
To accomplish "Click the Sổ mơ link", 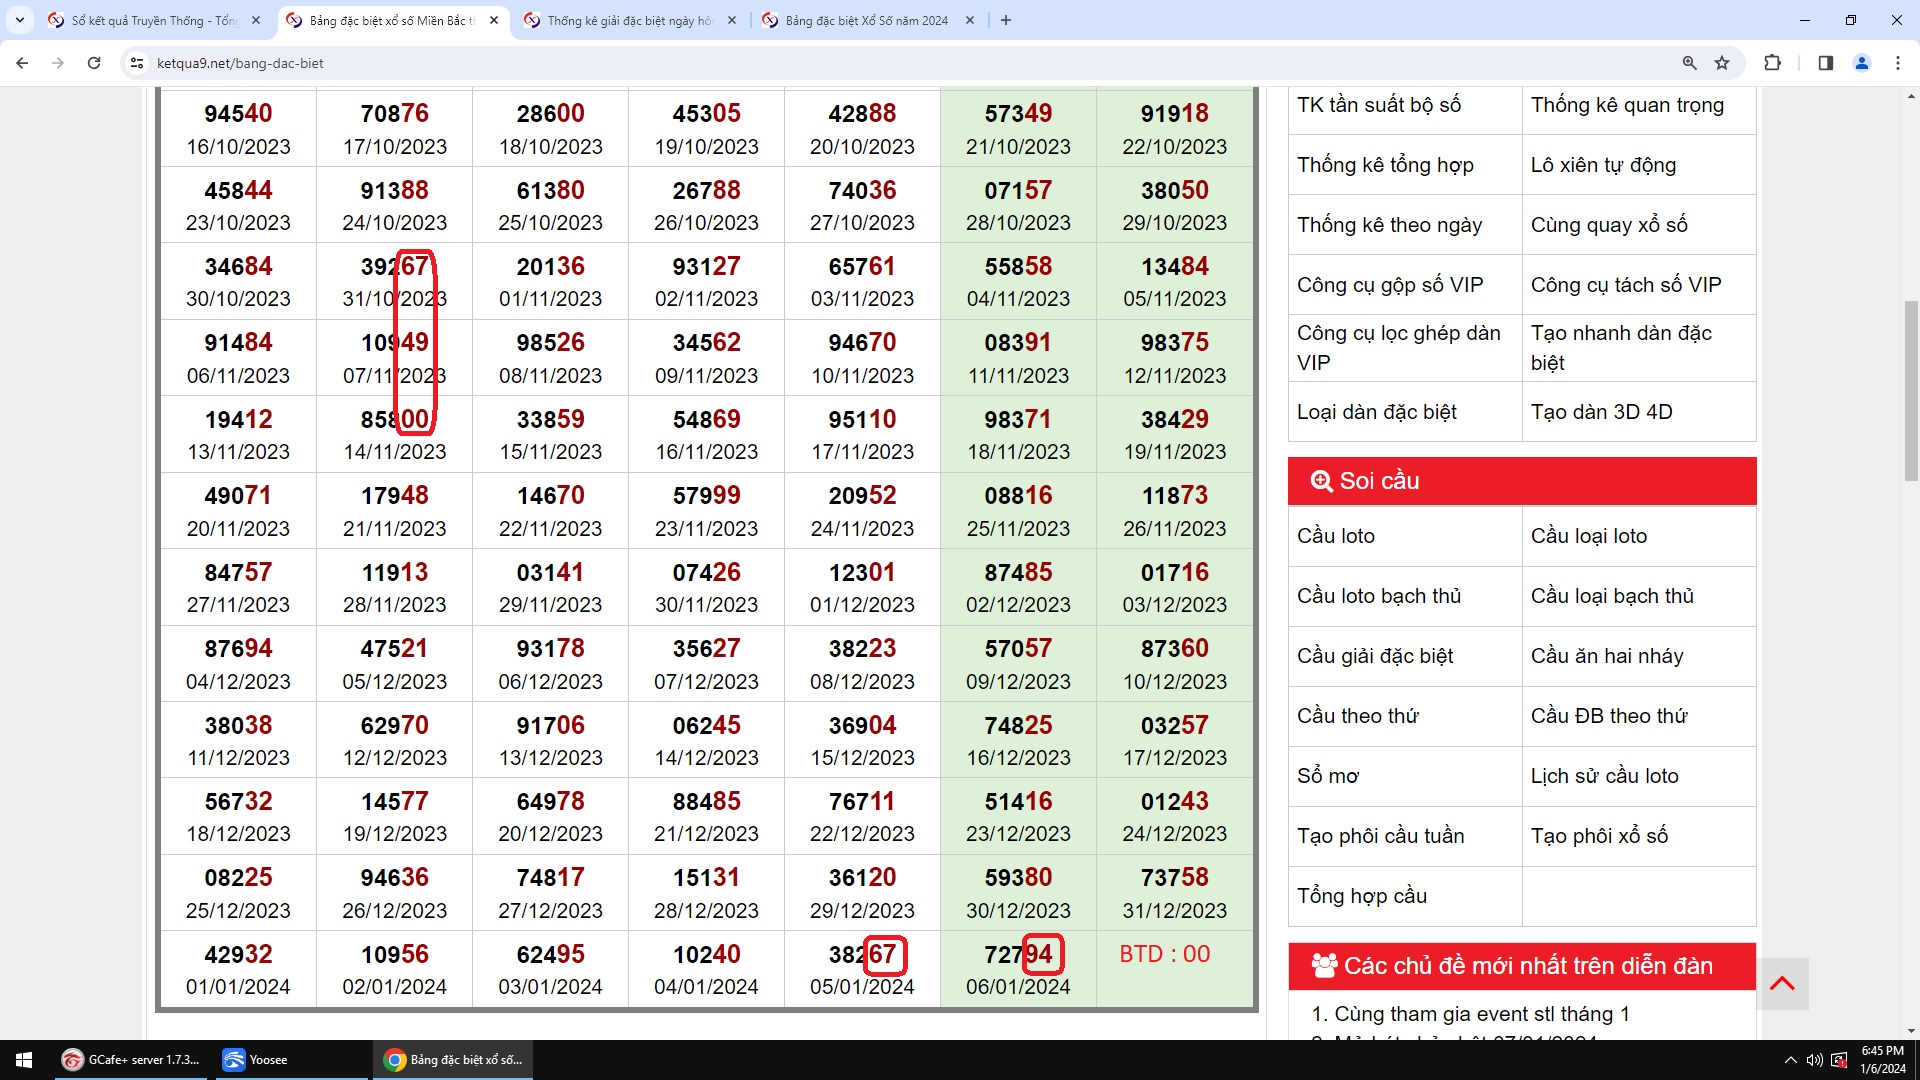I will pos(1328,776).
